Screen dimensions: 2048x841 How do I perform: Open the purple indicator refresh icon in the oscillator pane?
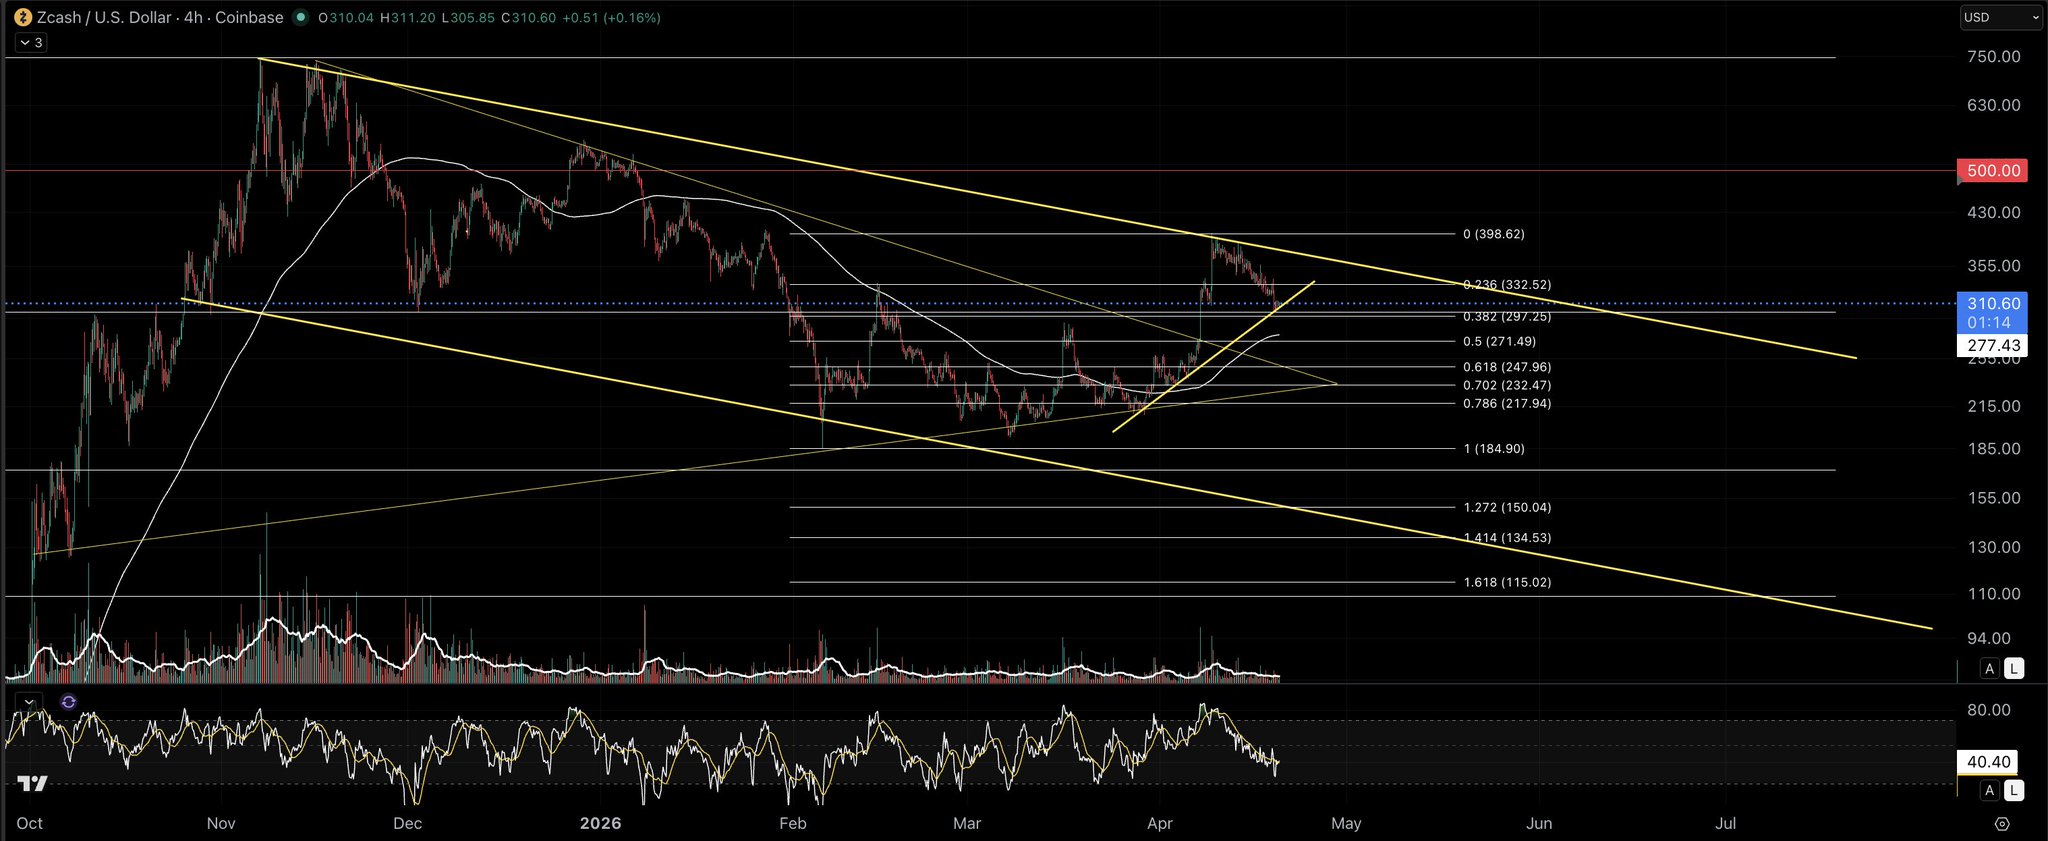[x=68, y=702]
